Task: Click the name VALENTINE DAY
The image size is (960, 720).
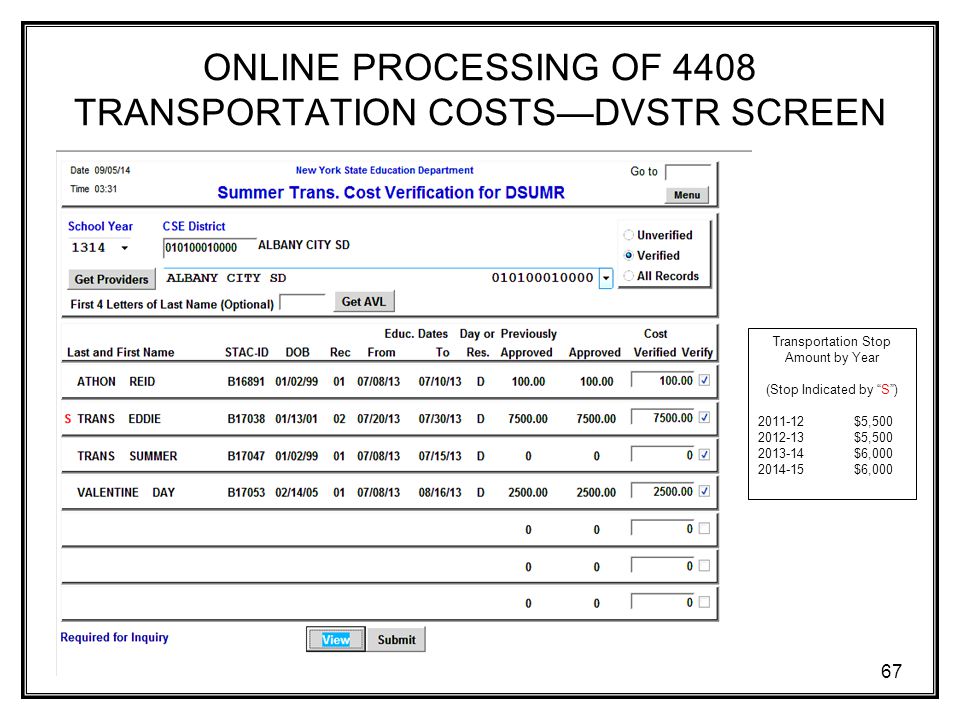Action: tap(126, 492)
